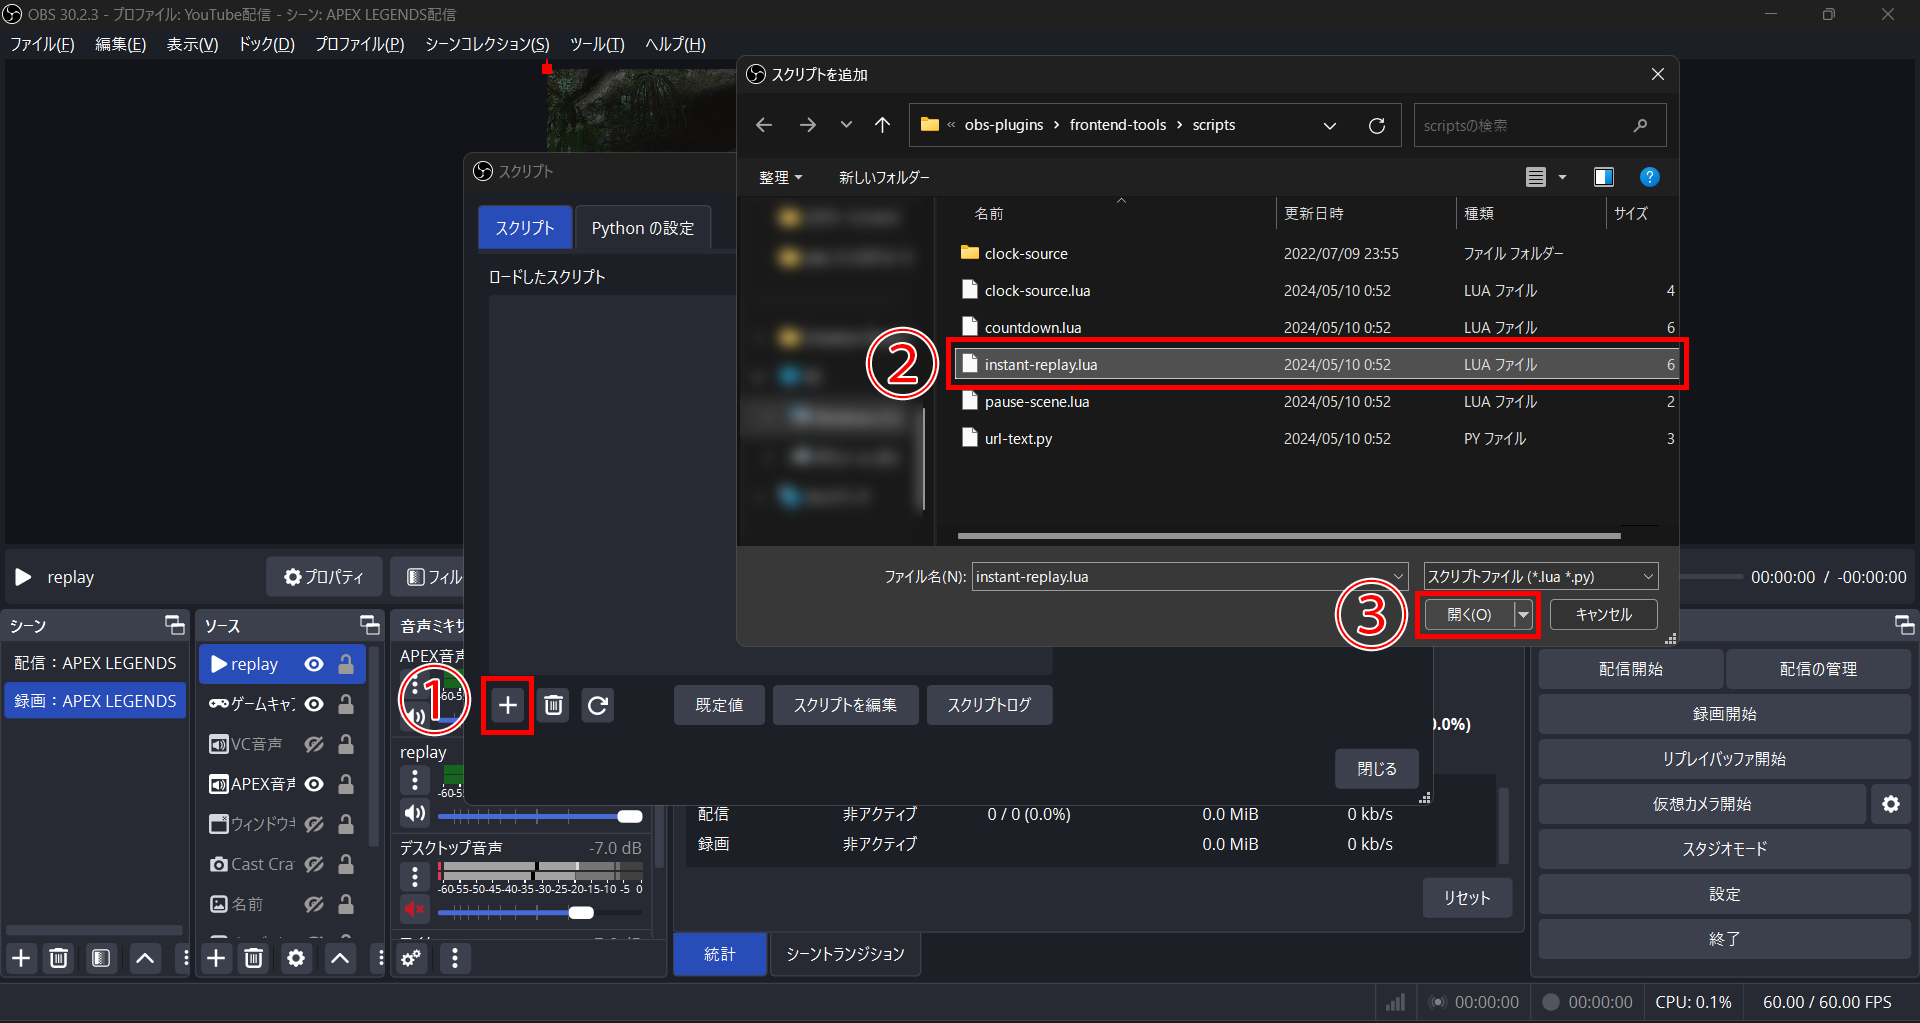
Task: Hide the APEX音声 source eye icon
Action: tap(314, 784)
